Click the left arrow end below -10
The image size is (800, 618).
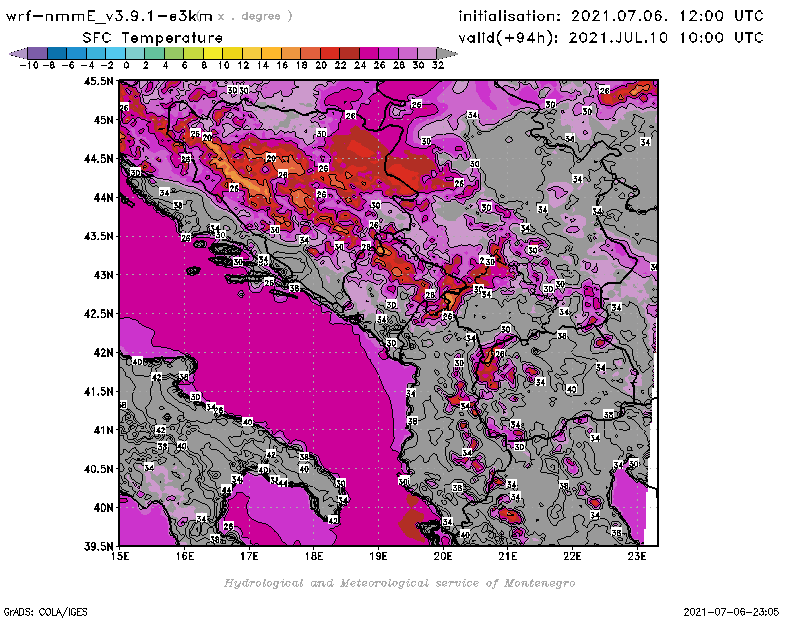point(18,53)
